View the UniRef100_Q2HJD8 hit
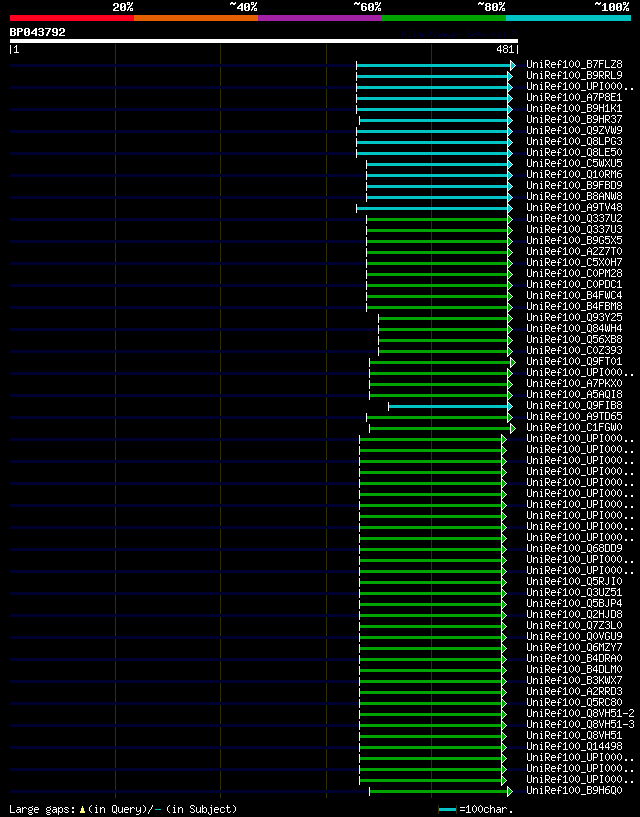This screenshot has height=817, width=640. click(574, 614)
